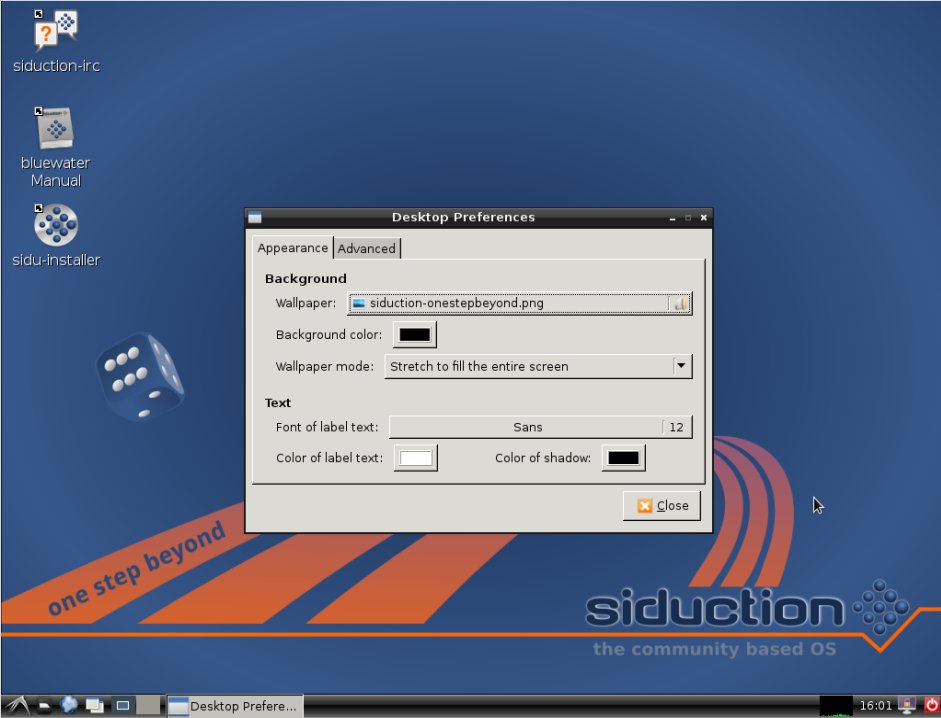Maximize the Desktop Preferences window
The image size is (941, 718).
[688, 218]
